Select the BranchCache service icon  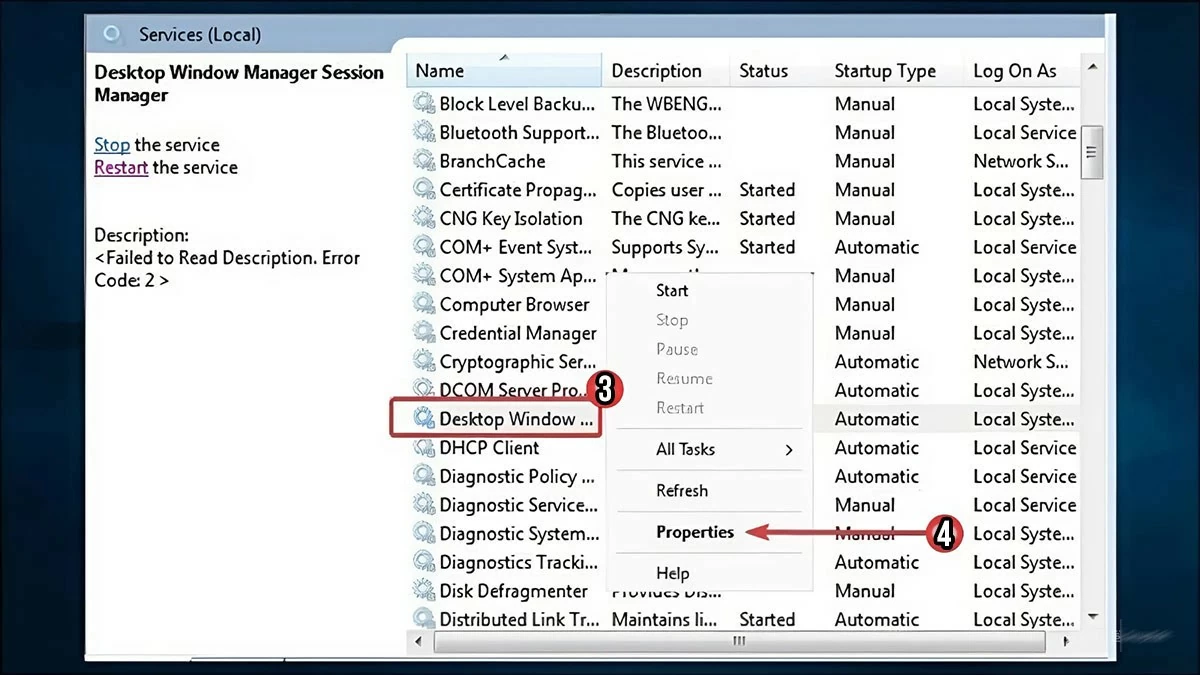tap(424, 161)
